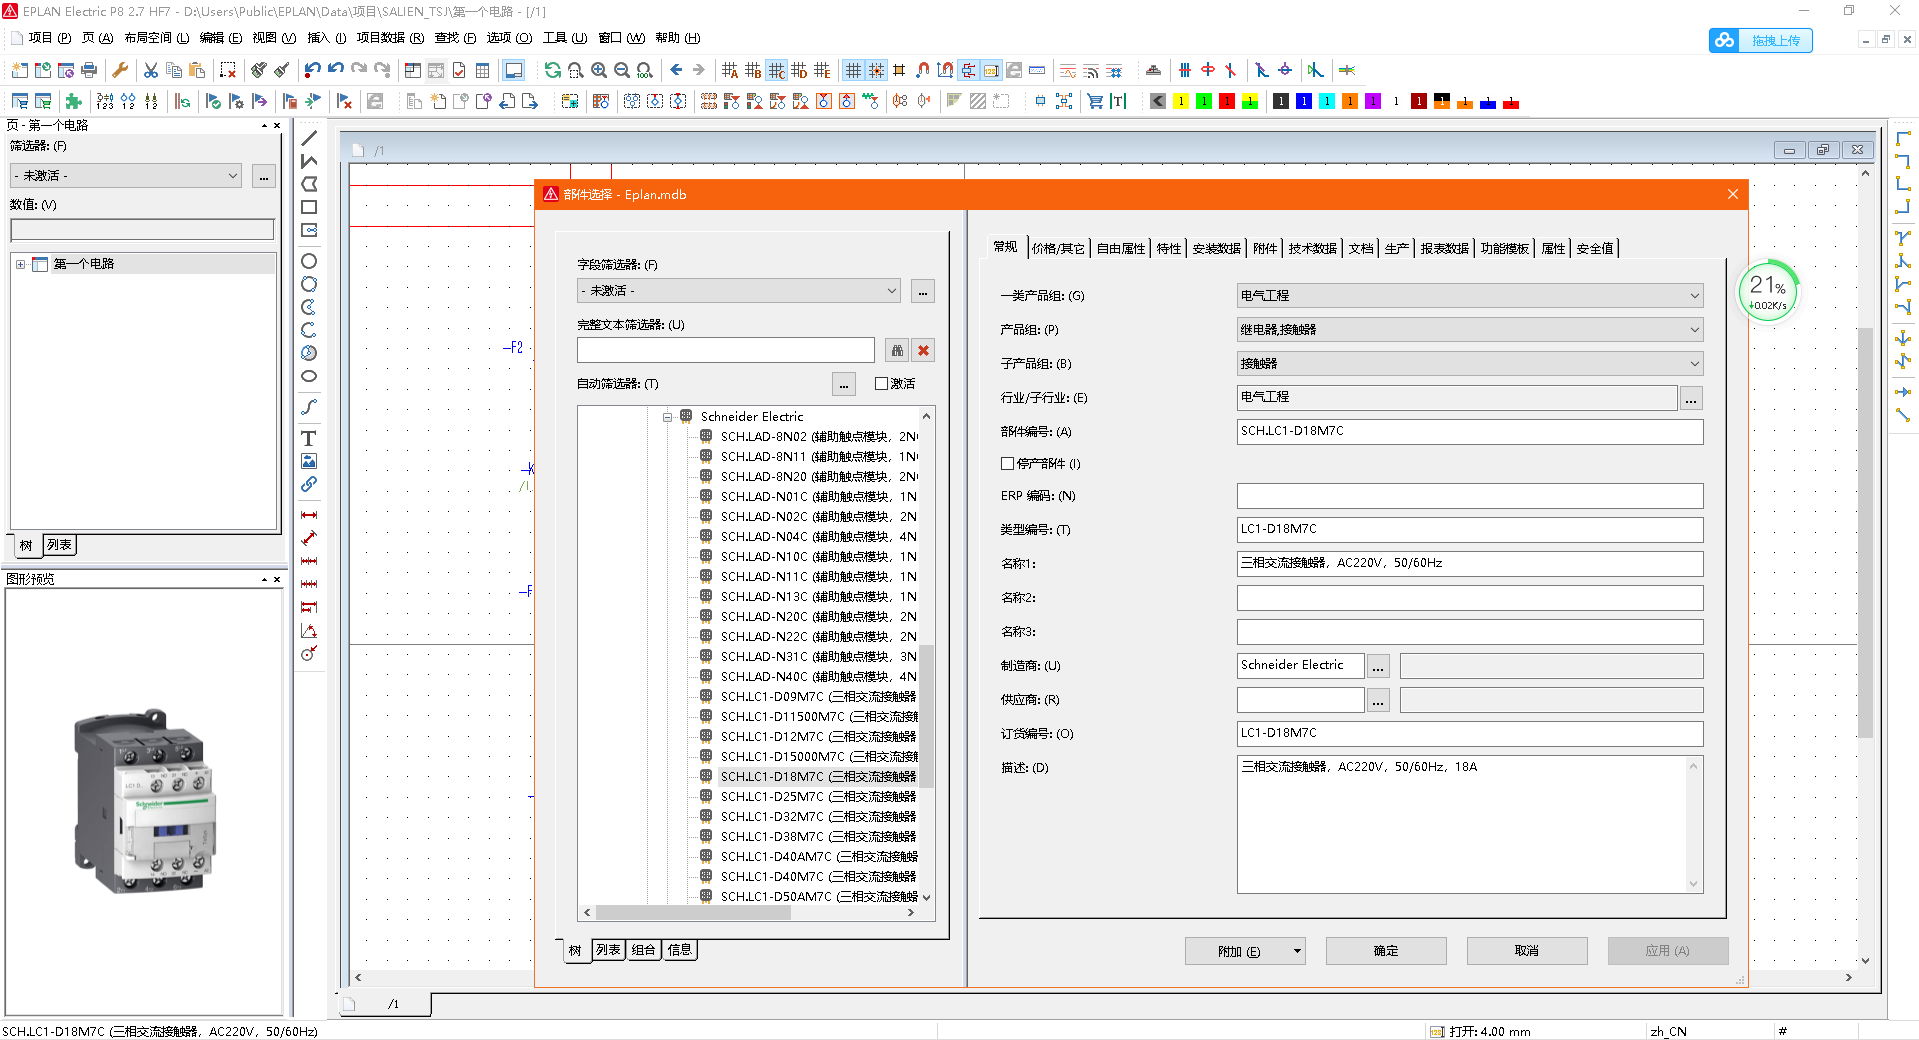
Task: Click the wrench settings icon
Action: pos(120,70)
